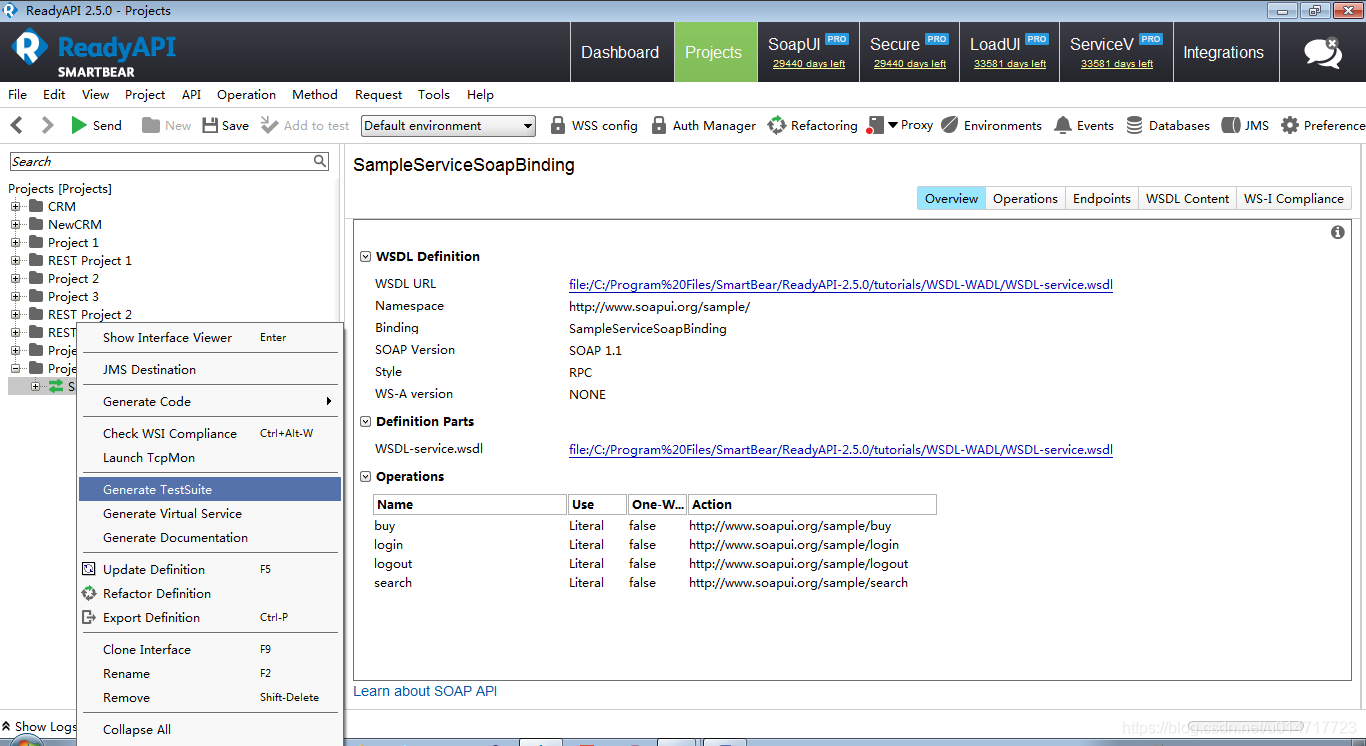
Task: Click the forward navigation arrow
Action: point(47,125)
